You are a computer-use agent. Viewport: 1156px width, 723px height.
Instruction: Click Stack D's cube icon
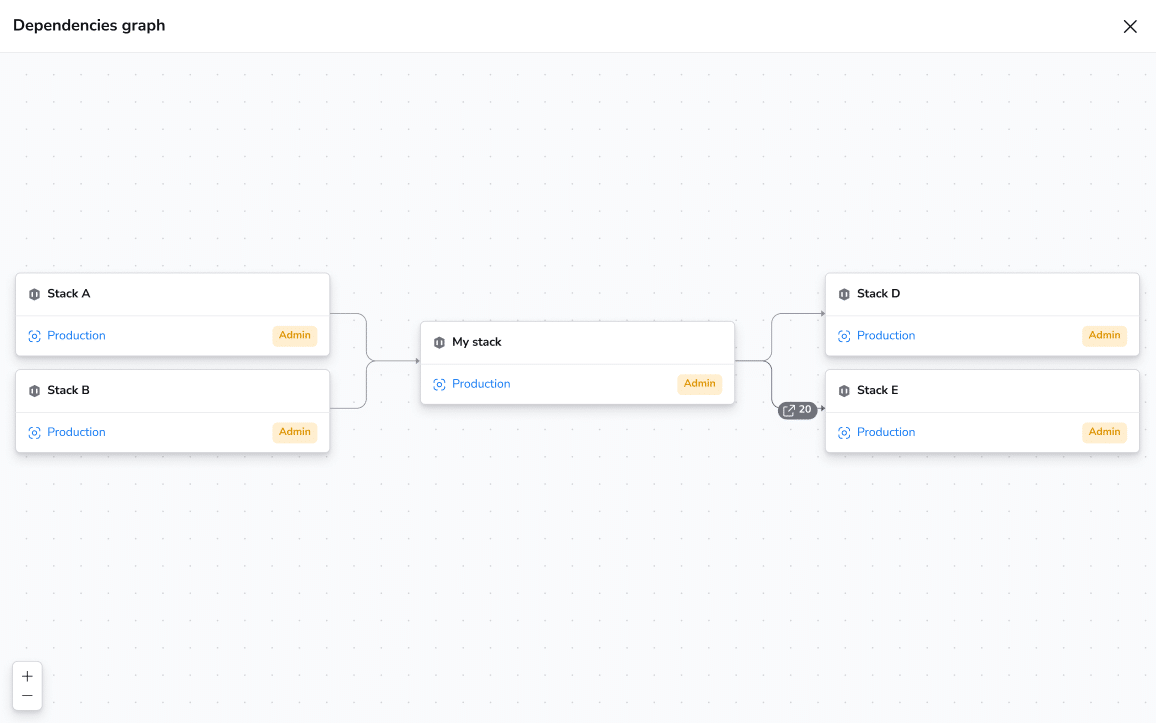[x=843, y=293]
